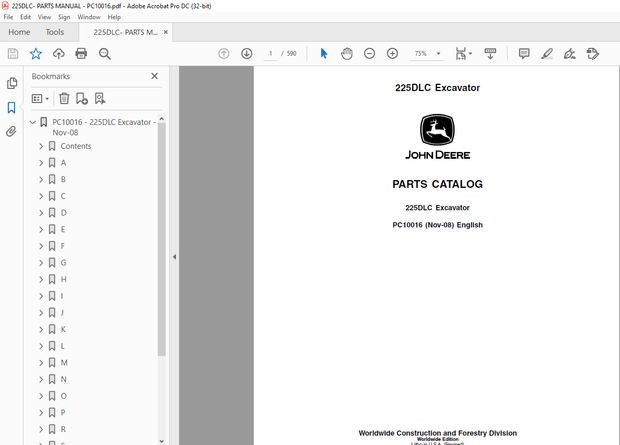The image size is (620, 445).
Task: Expand the Contents bookmark
Action: (41, 146)
